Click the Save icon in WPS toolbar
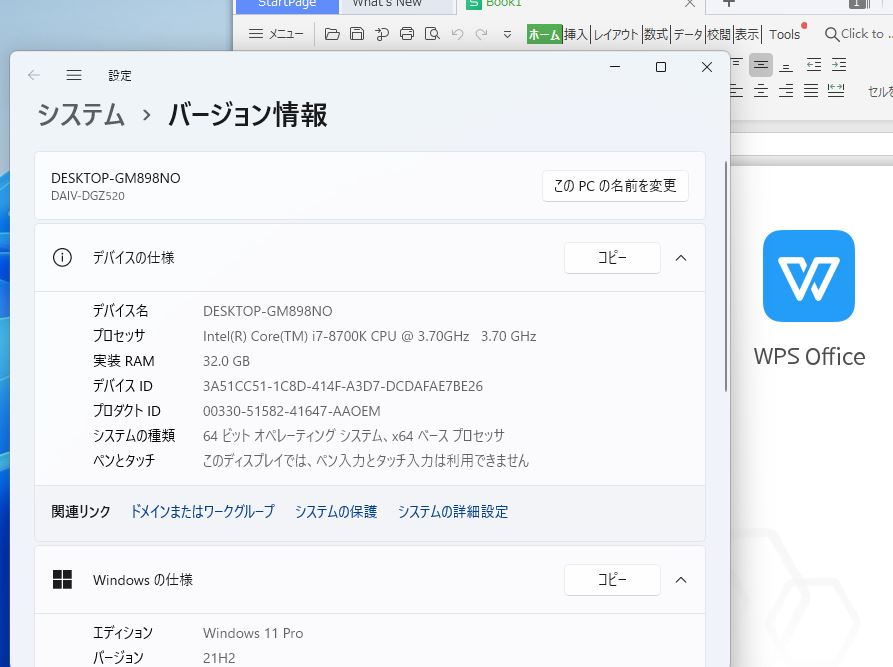The image size is (893, 667). [x=357, y=34]
